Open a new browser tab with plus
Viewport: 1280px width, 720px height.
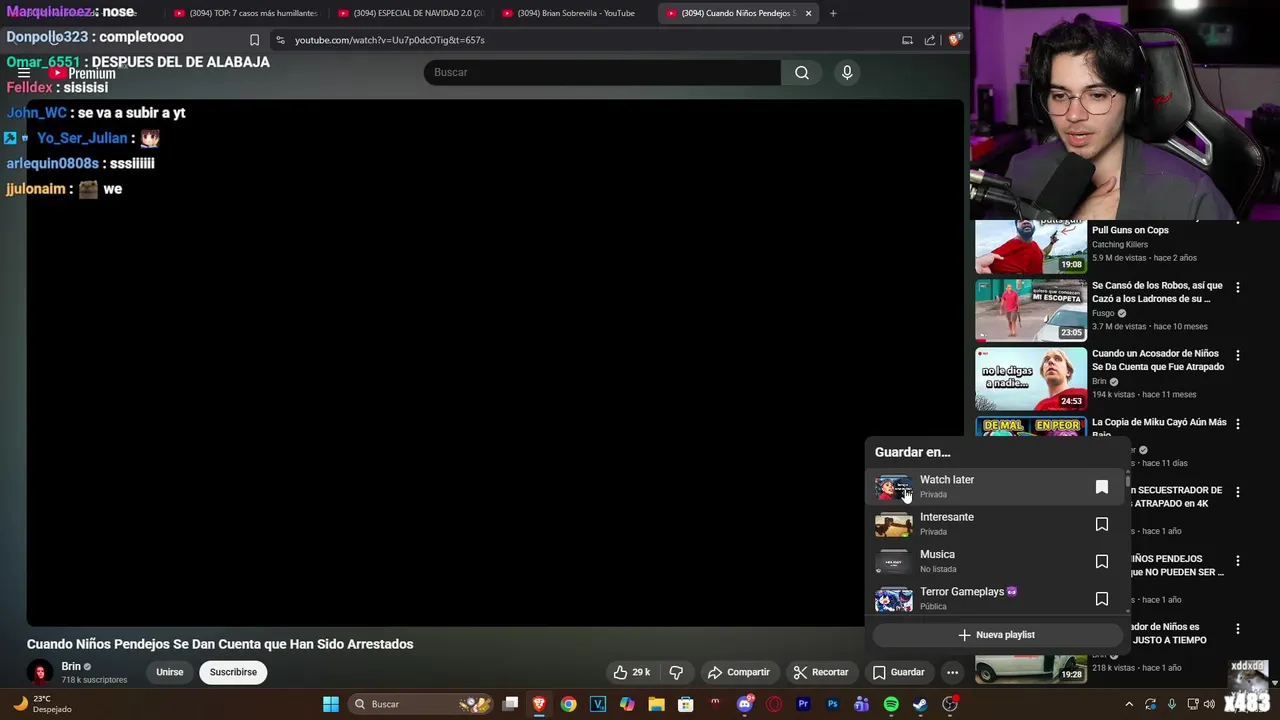click(x=833, y=13)
